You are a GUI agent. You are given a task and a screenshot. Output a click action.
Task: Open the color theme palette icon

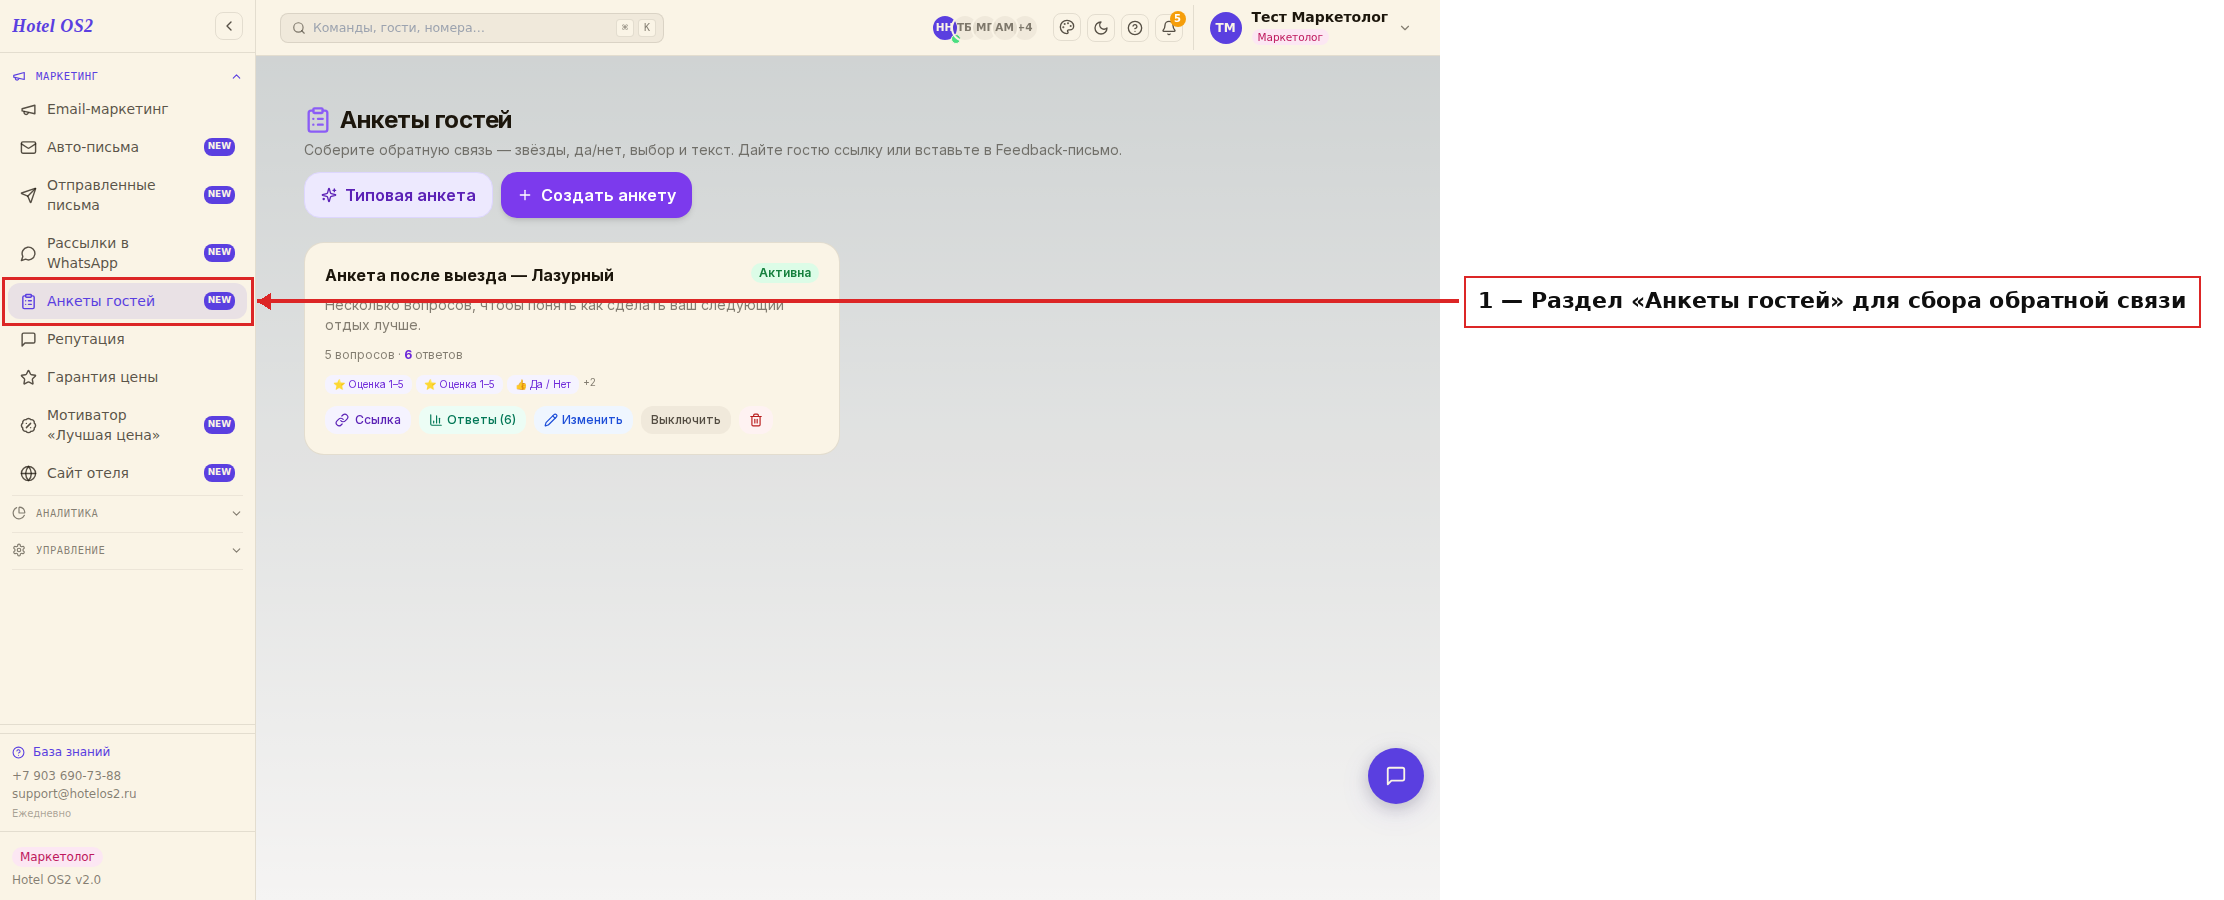click(x=1067, y=28)
